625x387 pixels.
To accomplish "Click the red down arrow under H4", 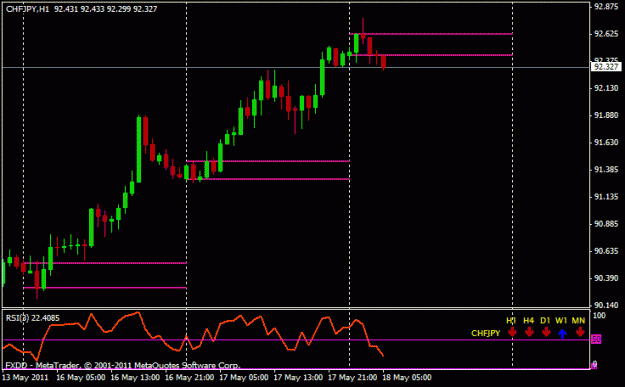I will click(529, 332).
